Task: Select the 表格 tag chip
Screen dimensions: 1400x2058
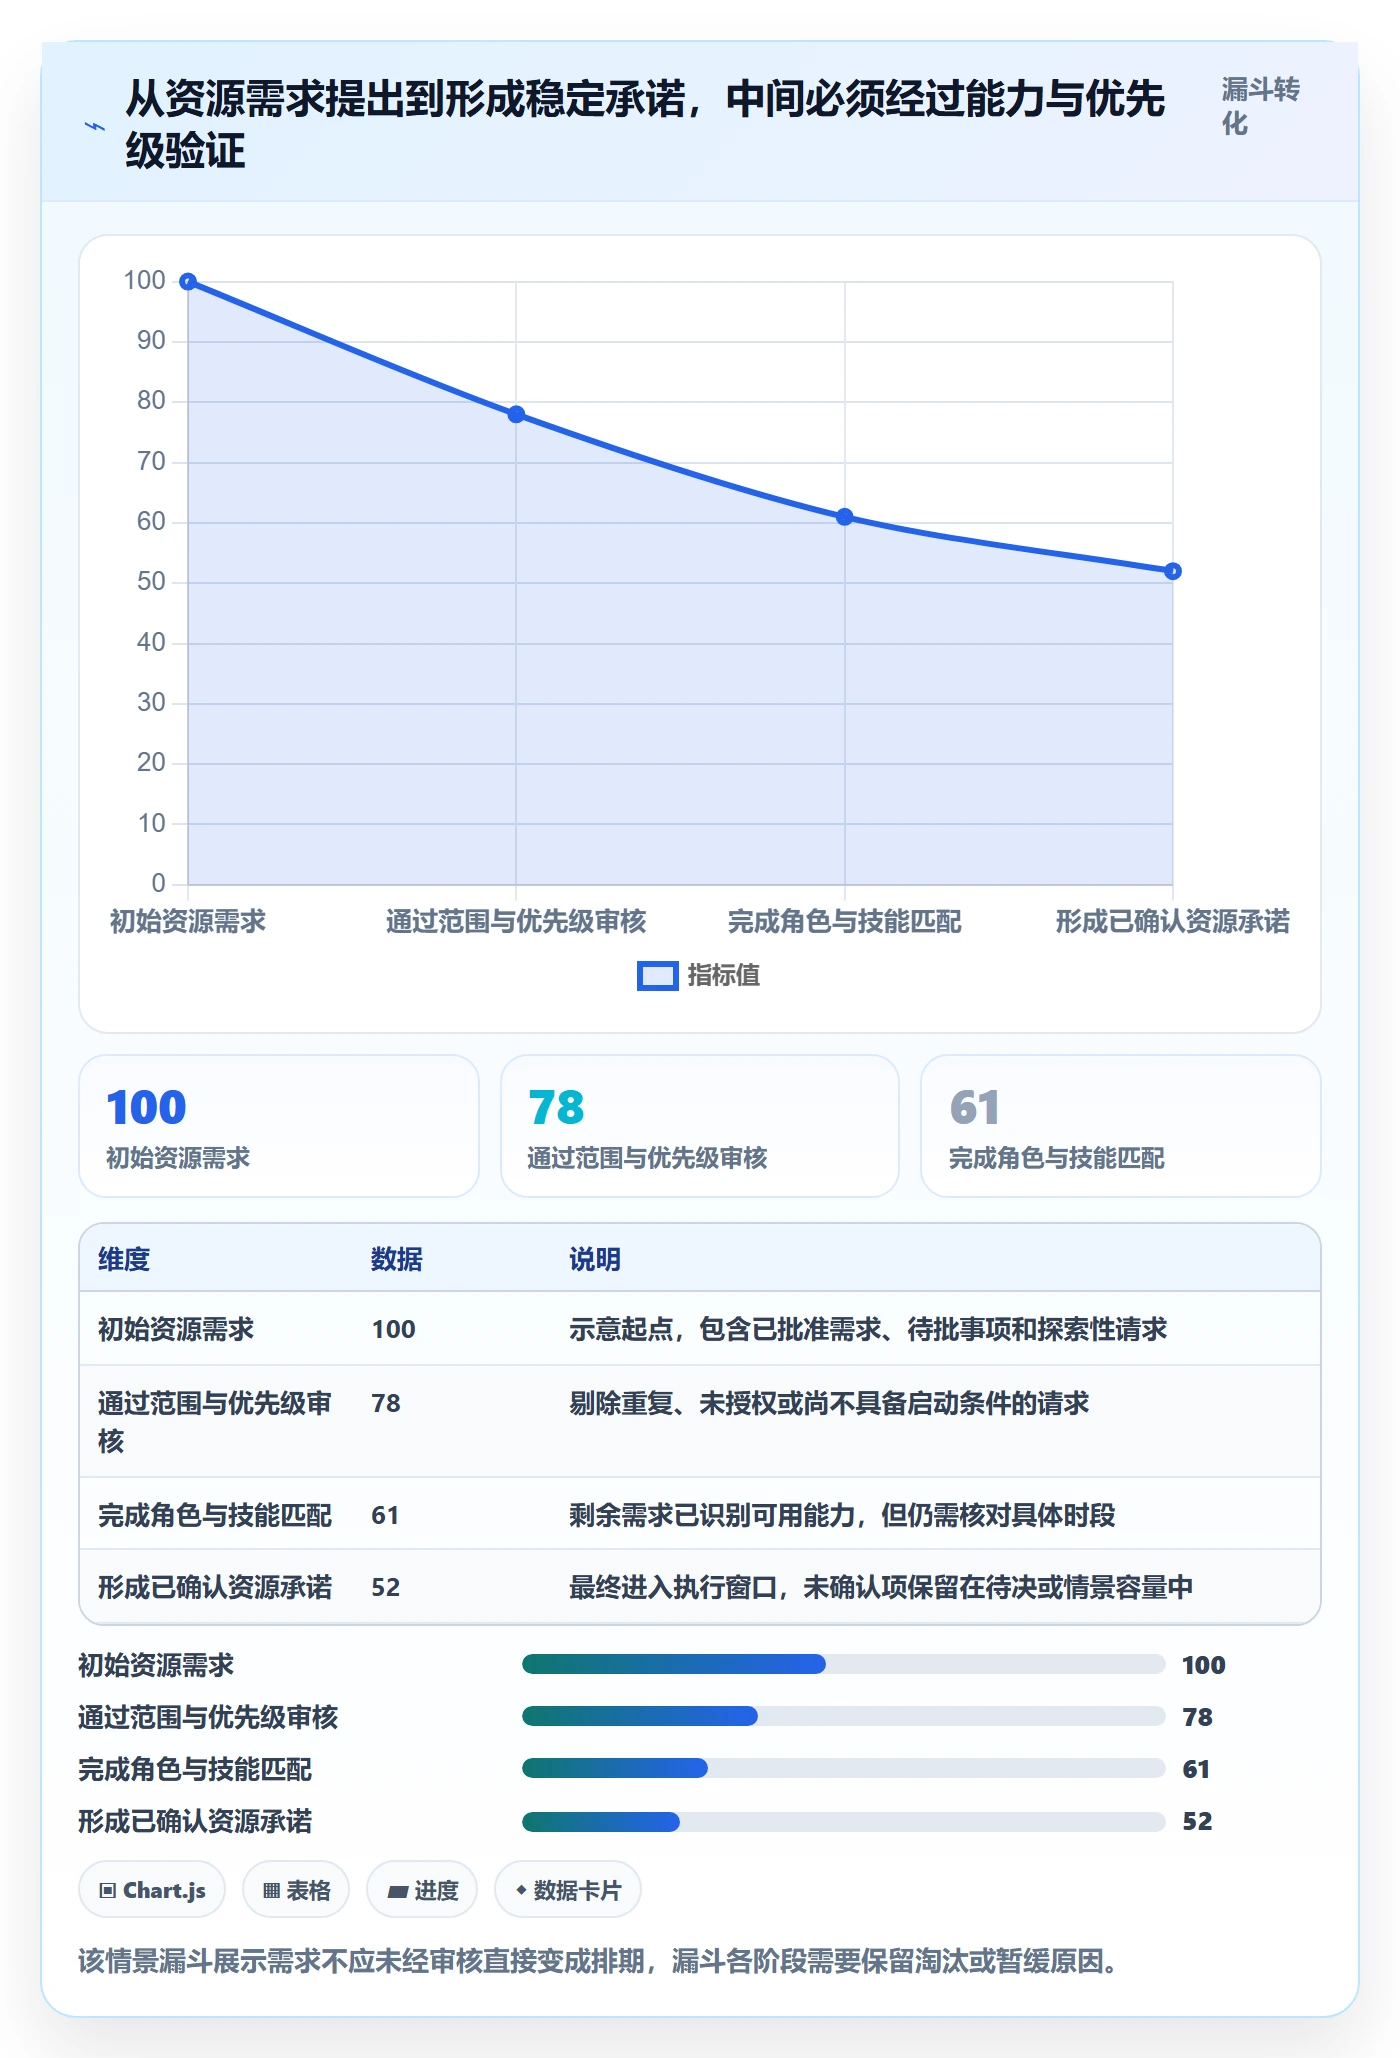Action: [x=296, y=1890]
